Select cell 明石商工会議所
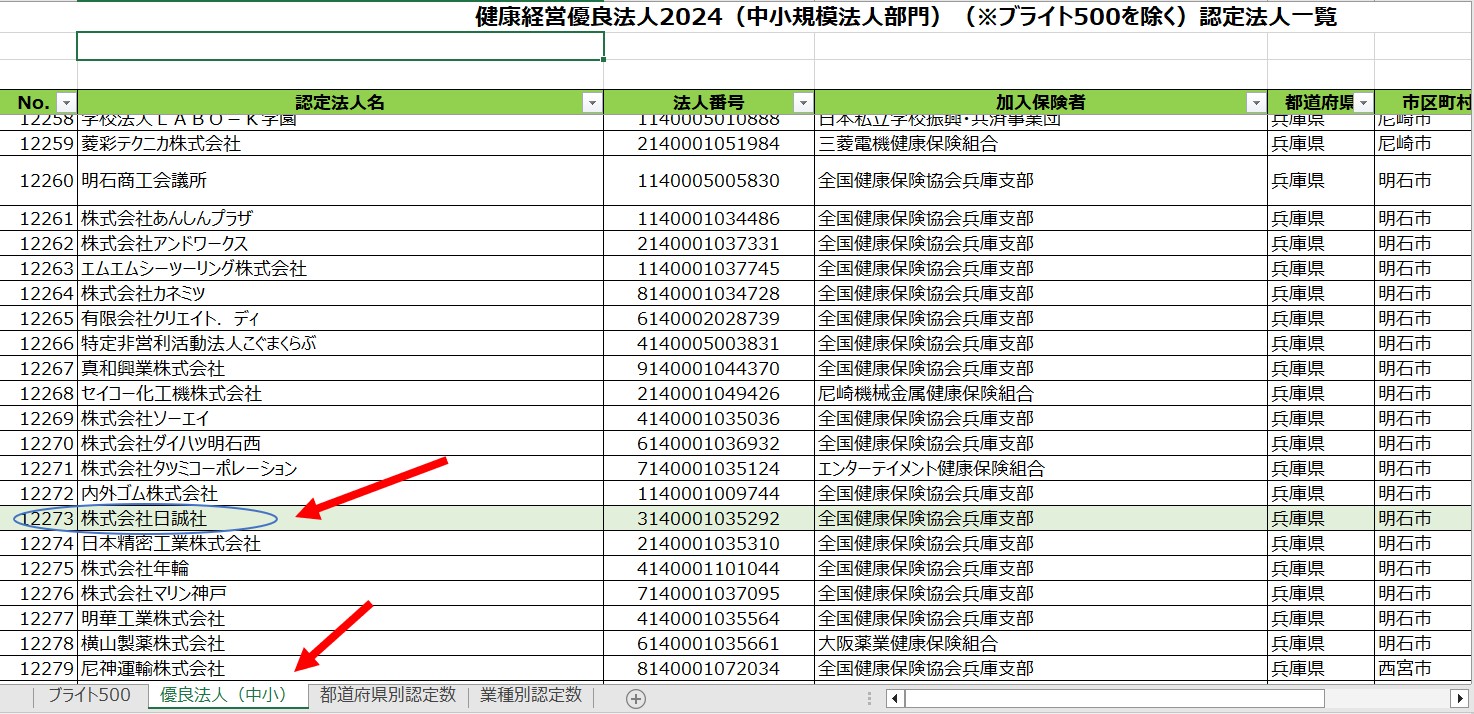This screenshot has height=714, width=1474. [341, 181]
